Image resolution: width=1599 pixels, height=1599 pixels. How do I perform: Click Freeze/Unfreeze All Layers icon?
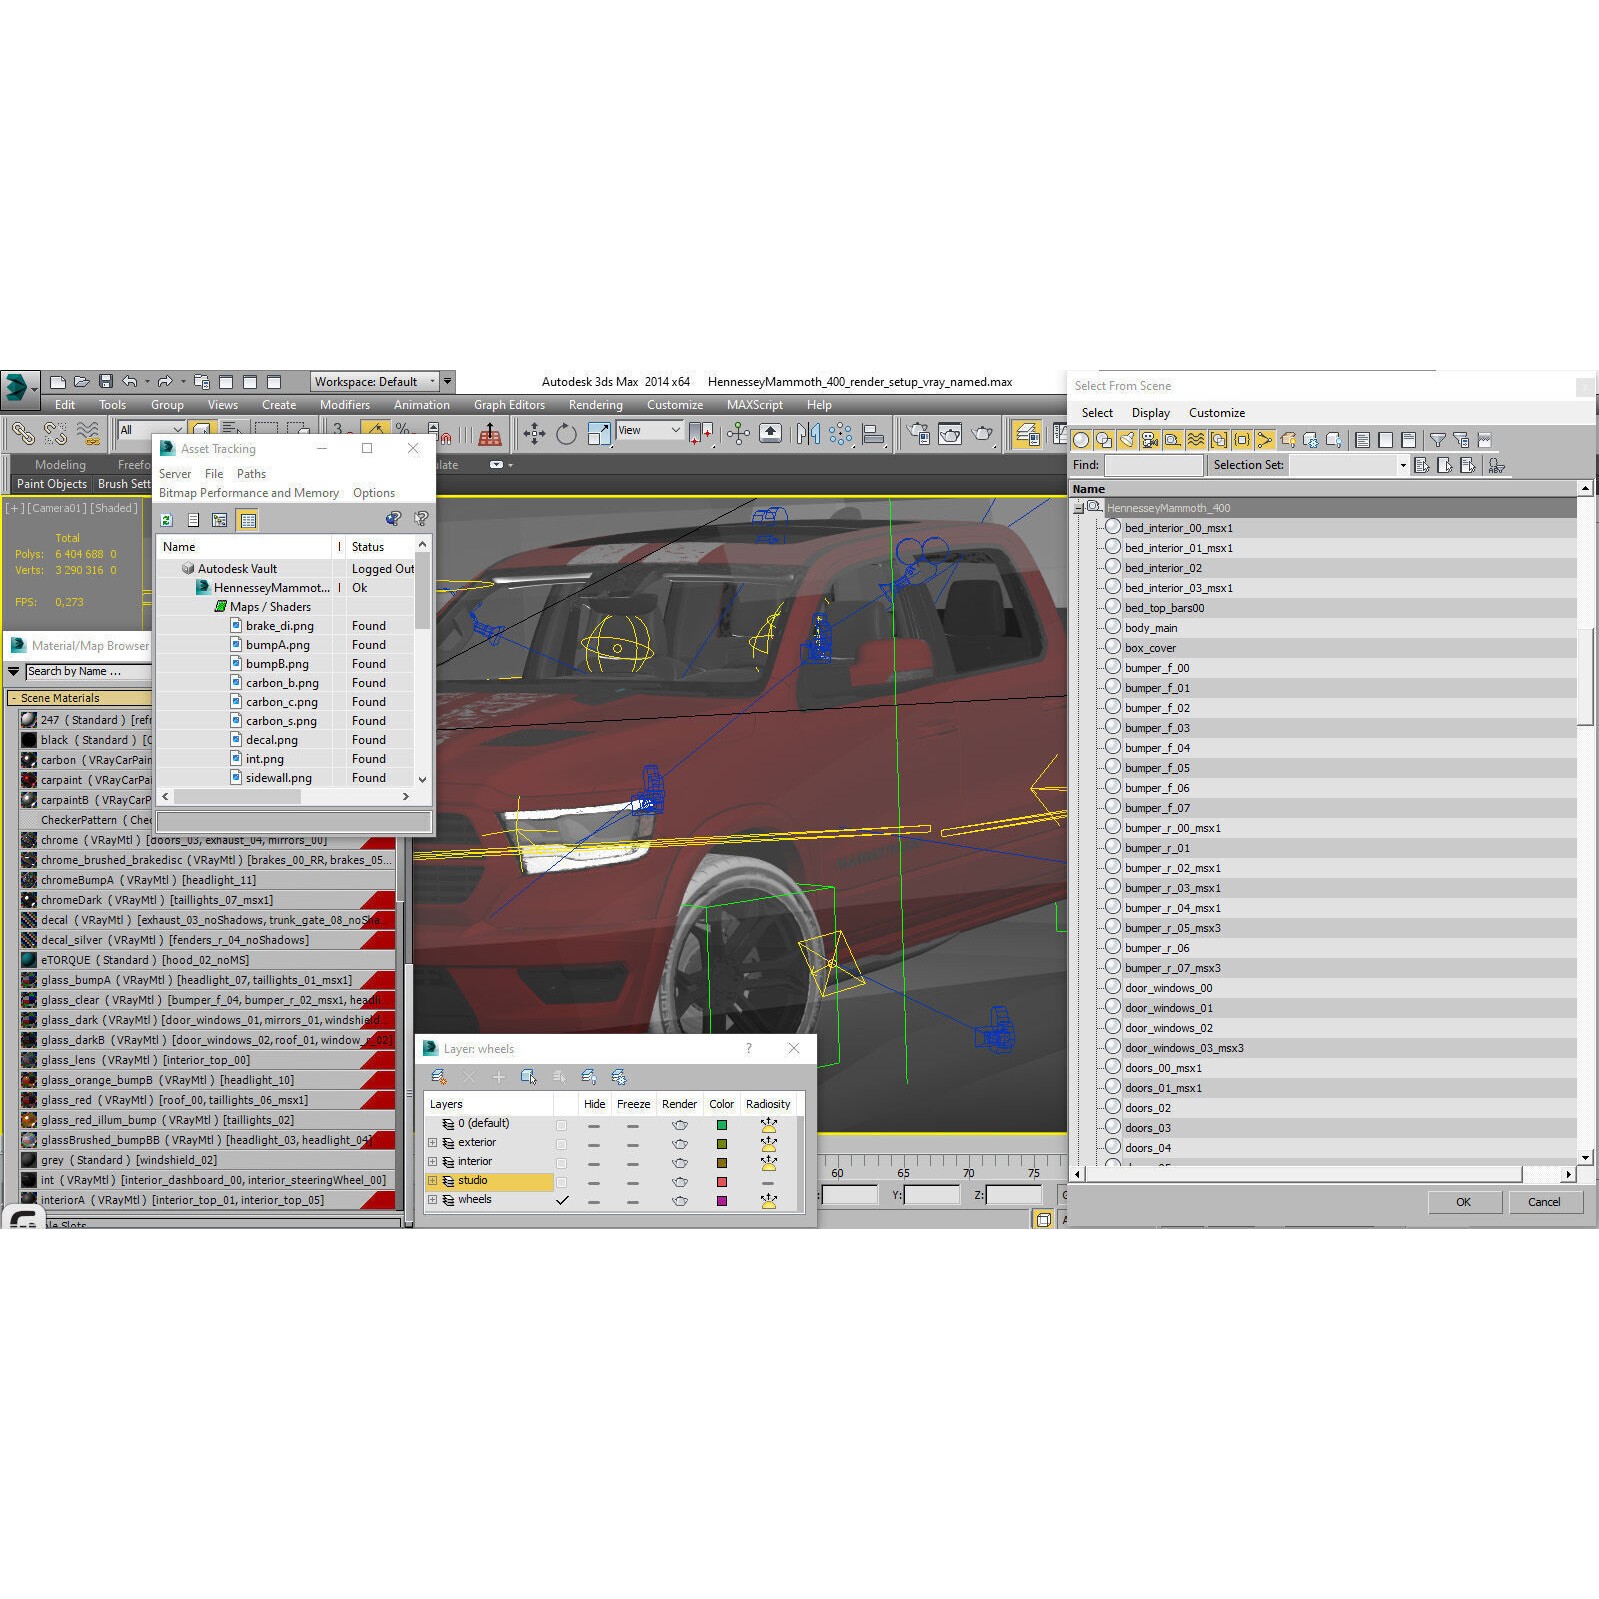pyautogui.click(x=619, y=1077)
